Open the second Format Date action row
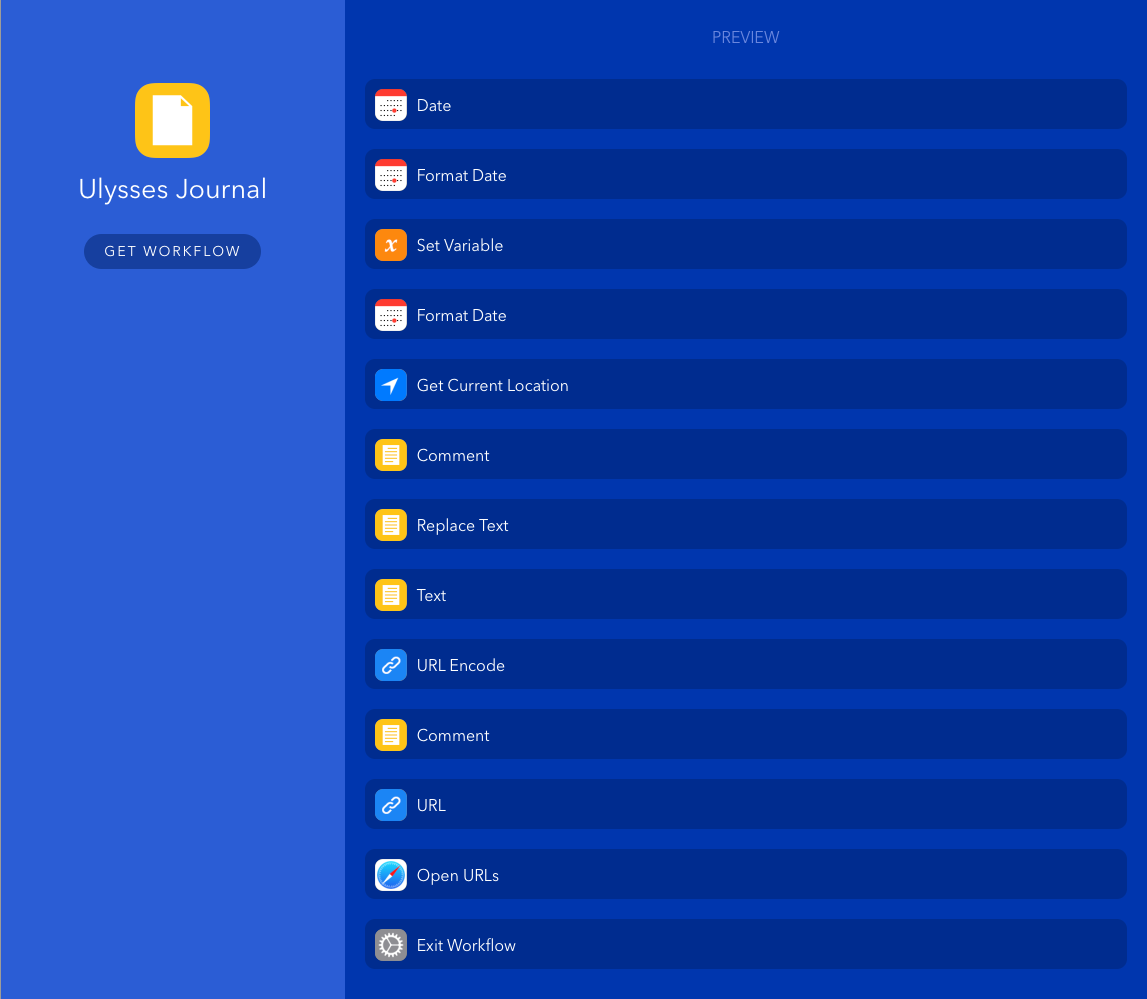The height and width of the screenshot is (999, 1147). (745, 314)
